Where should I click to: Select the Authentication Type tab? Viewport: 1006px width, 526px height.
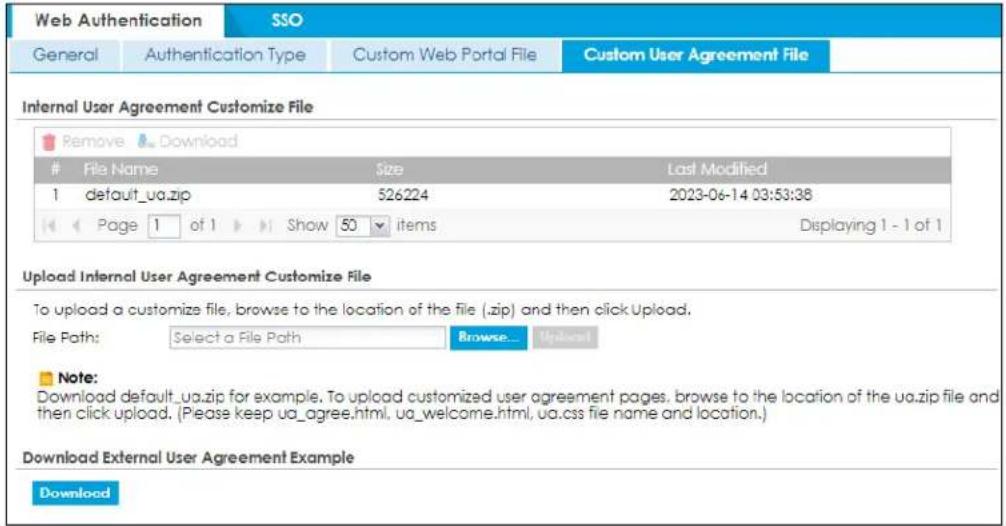pos(225,55)
